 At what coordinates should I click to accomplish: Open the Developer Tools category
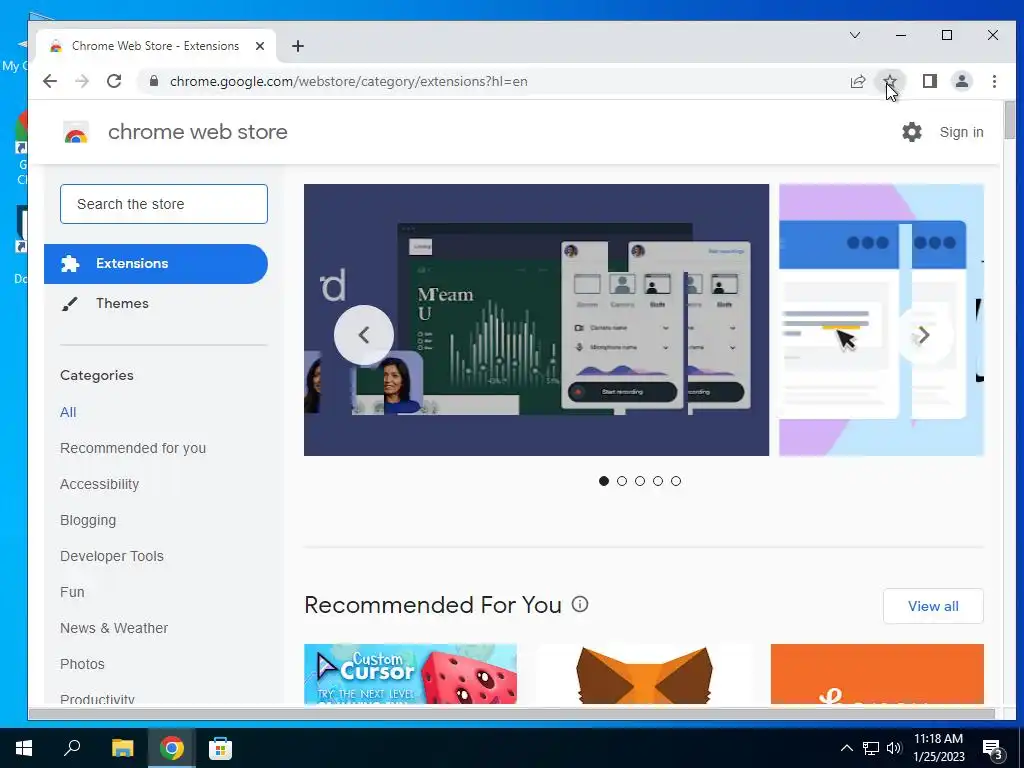(112, 556)
